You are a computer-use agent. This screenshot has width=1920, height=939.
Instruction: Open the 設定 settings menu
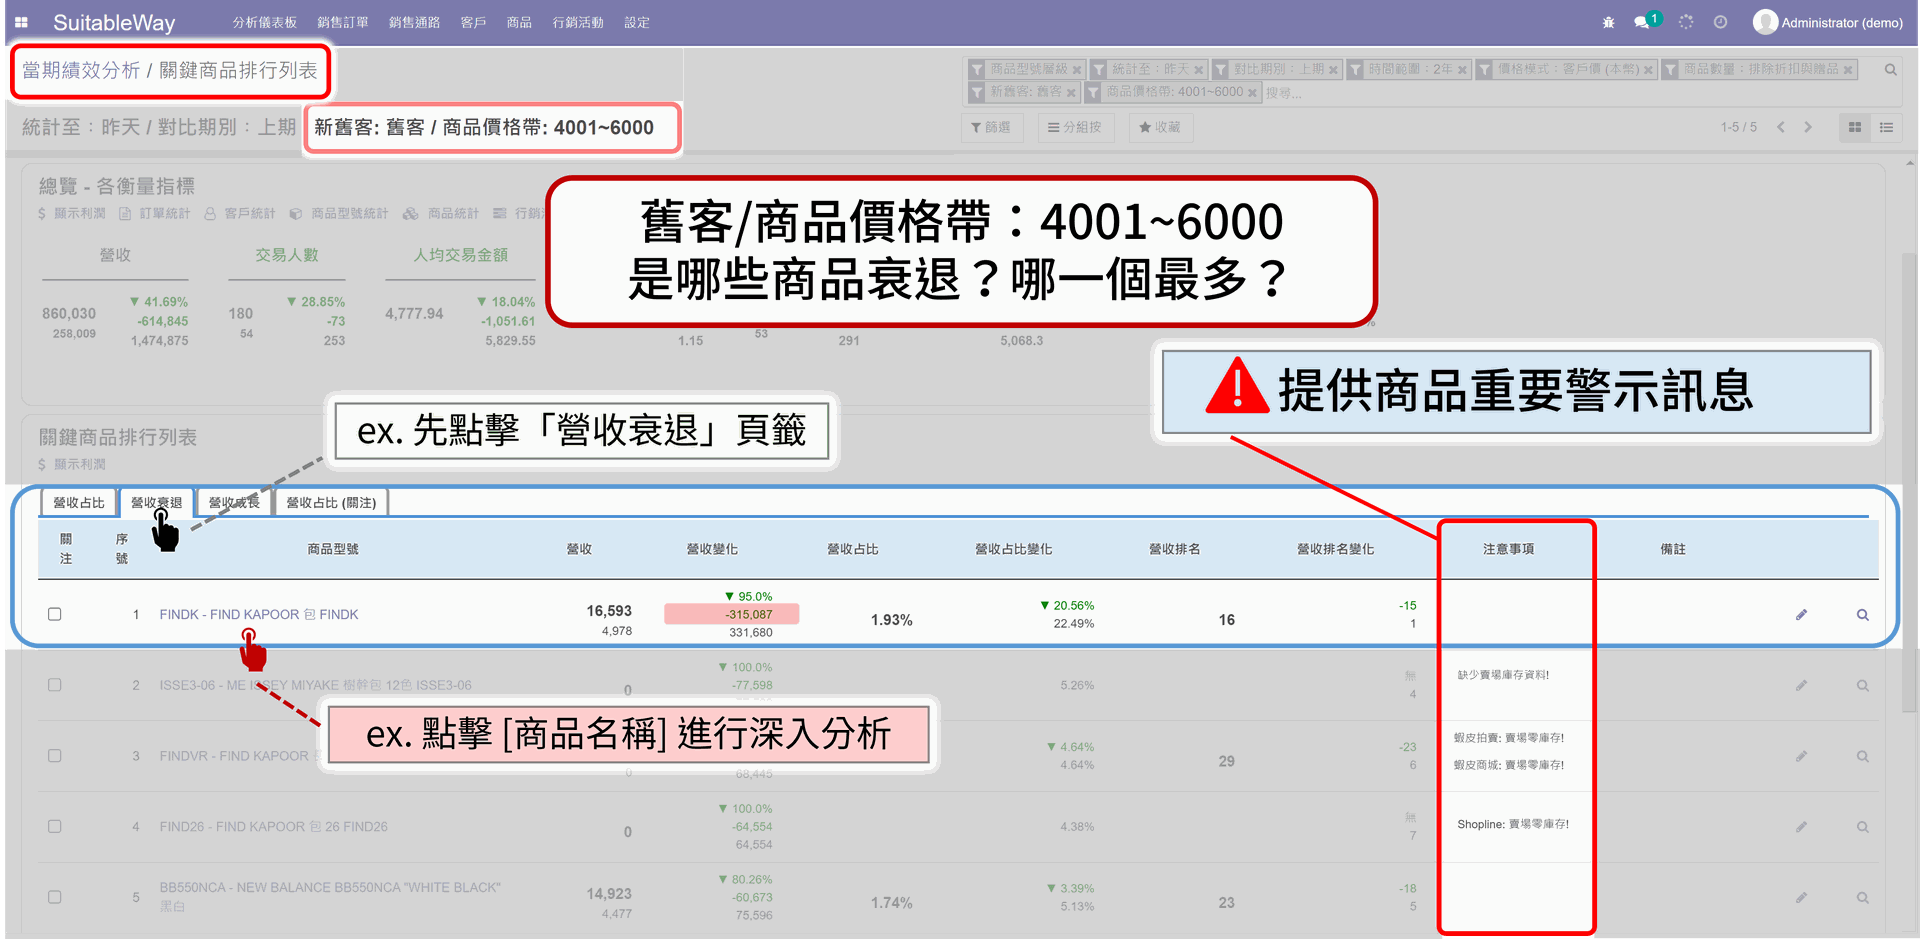(x=637, y=22)
